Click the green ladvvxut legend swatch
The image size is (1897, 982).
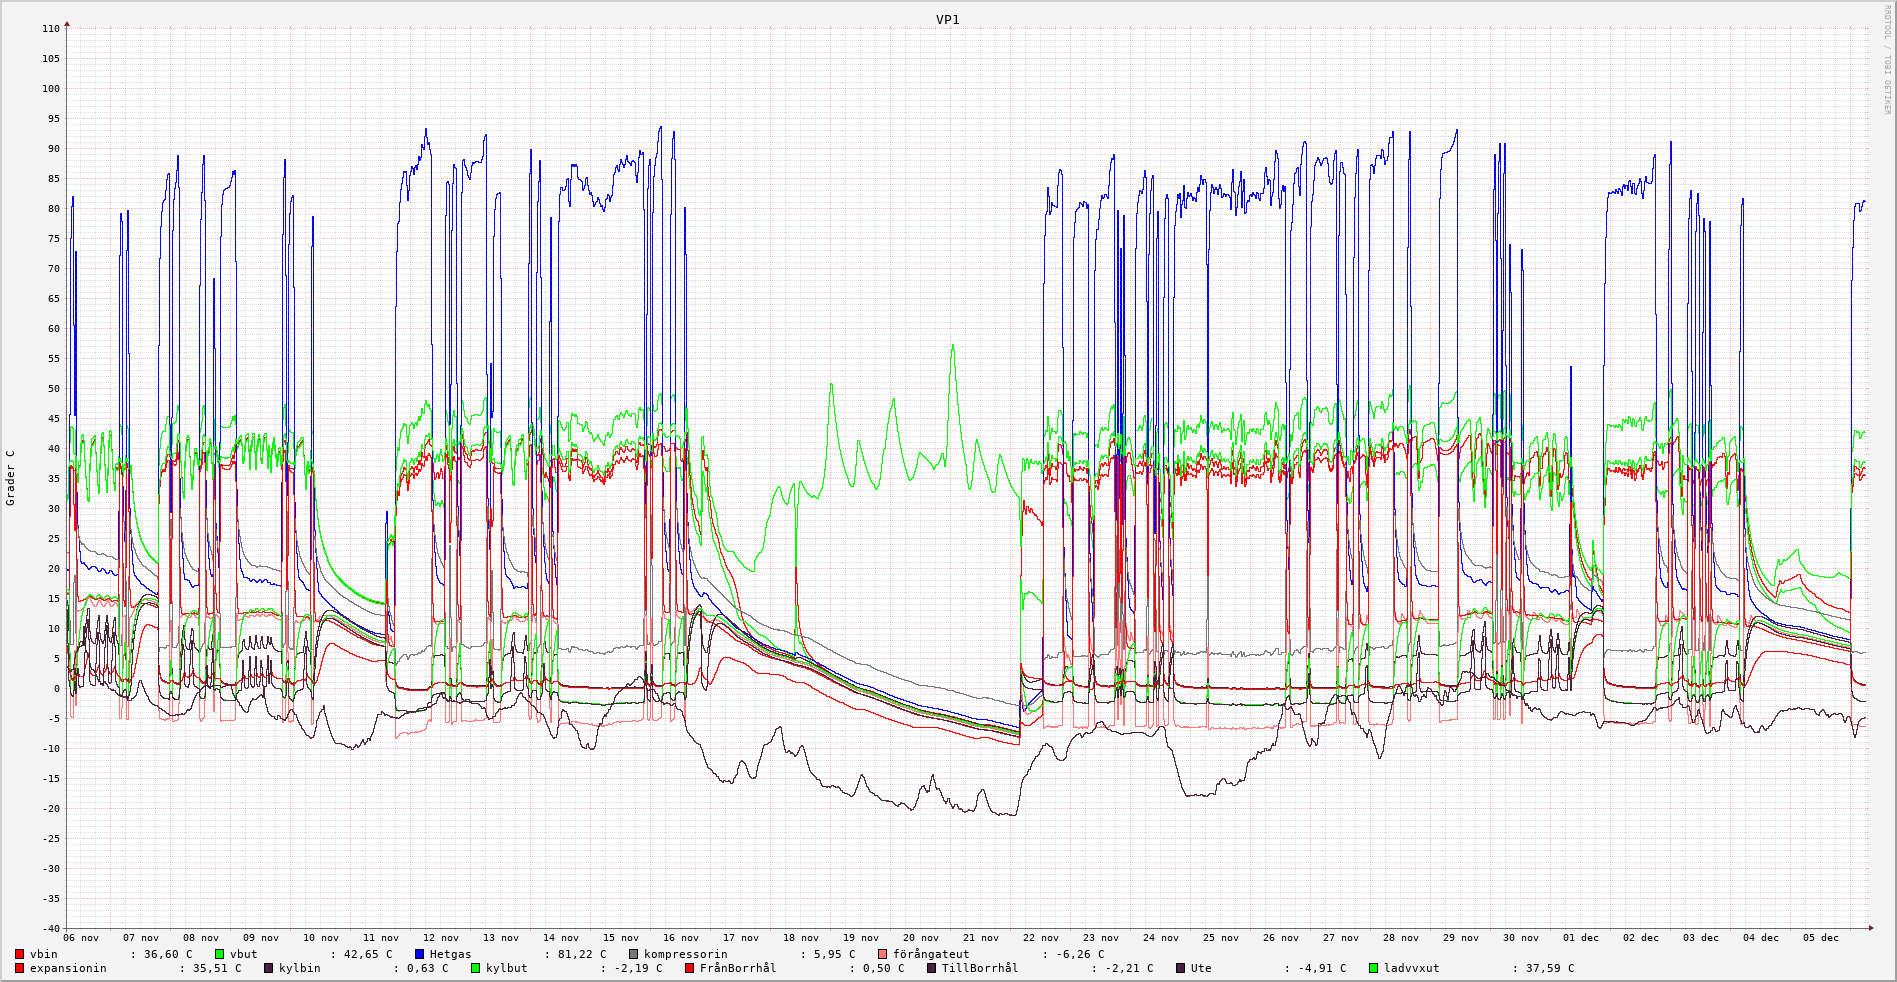pyautogui.click(x=1374, y=968)
